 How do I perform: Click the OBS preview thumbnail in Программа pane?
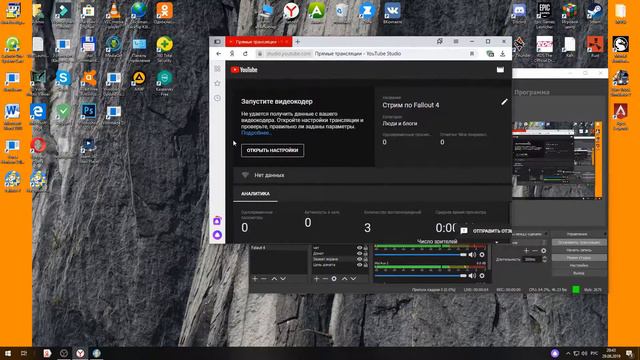557,159
